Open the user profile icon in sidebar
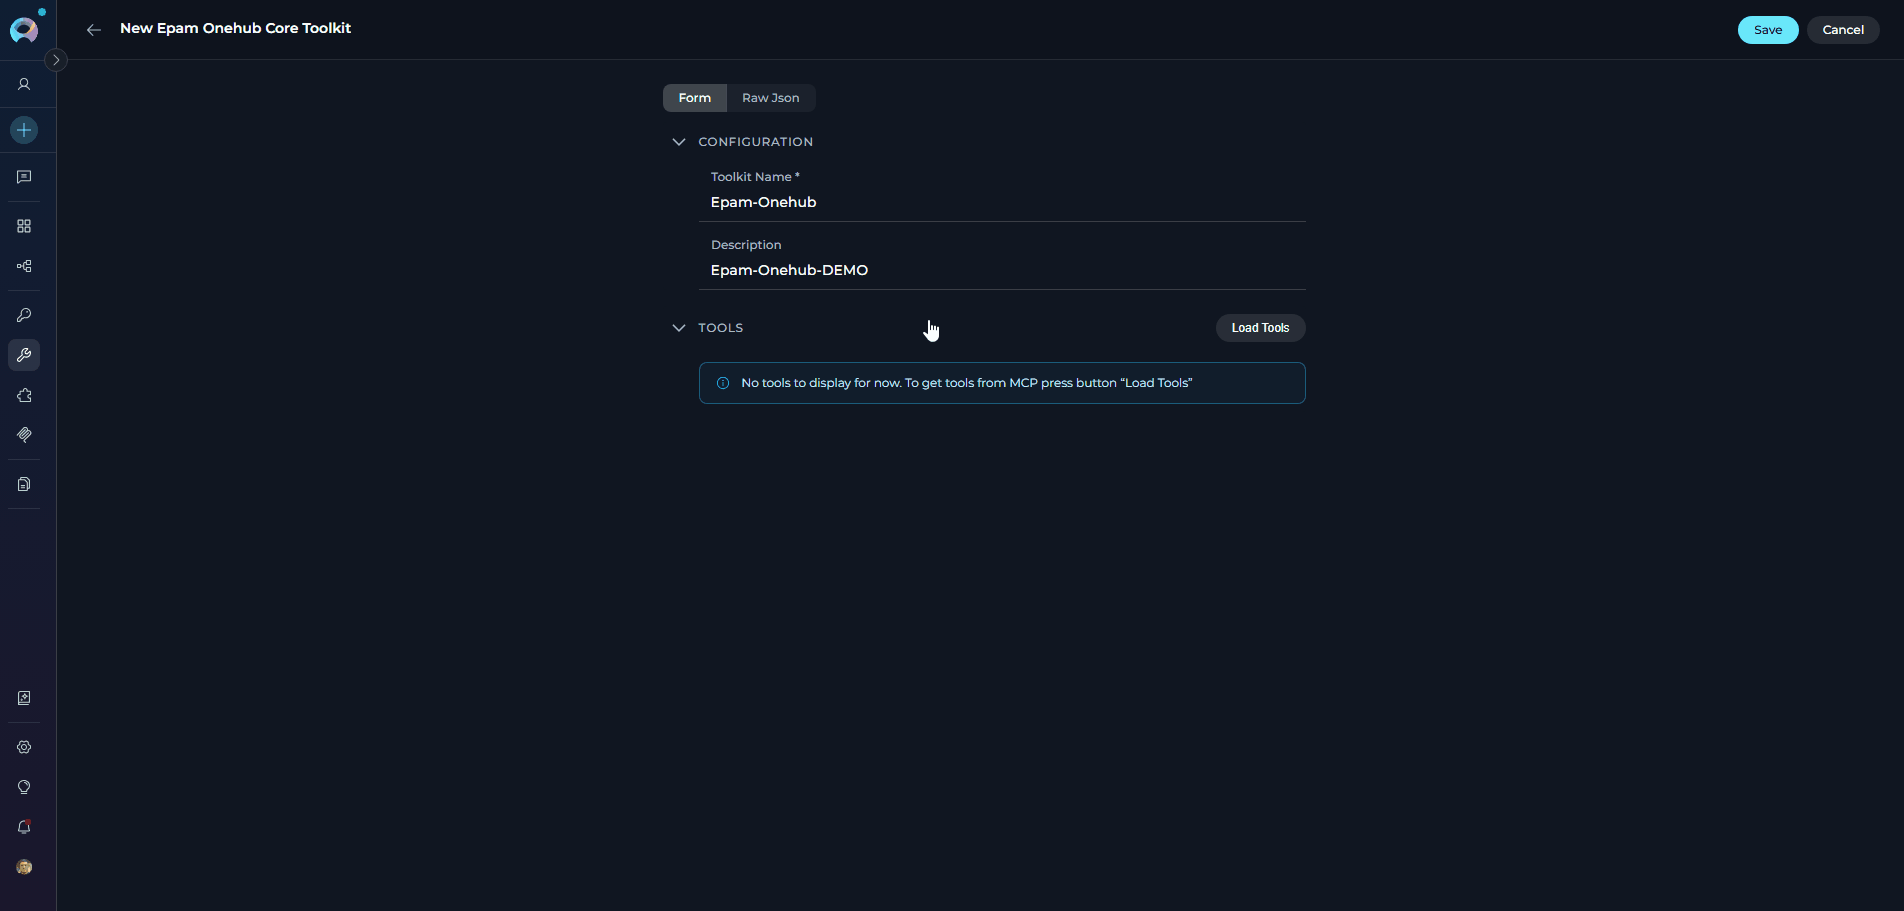 (24, 85)
